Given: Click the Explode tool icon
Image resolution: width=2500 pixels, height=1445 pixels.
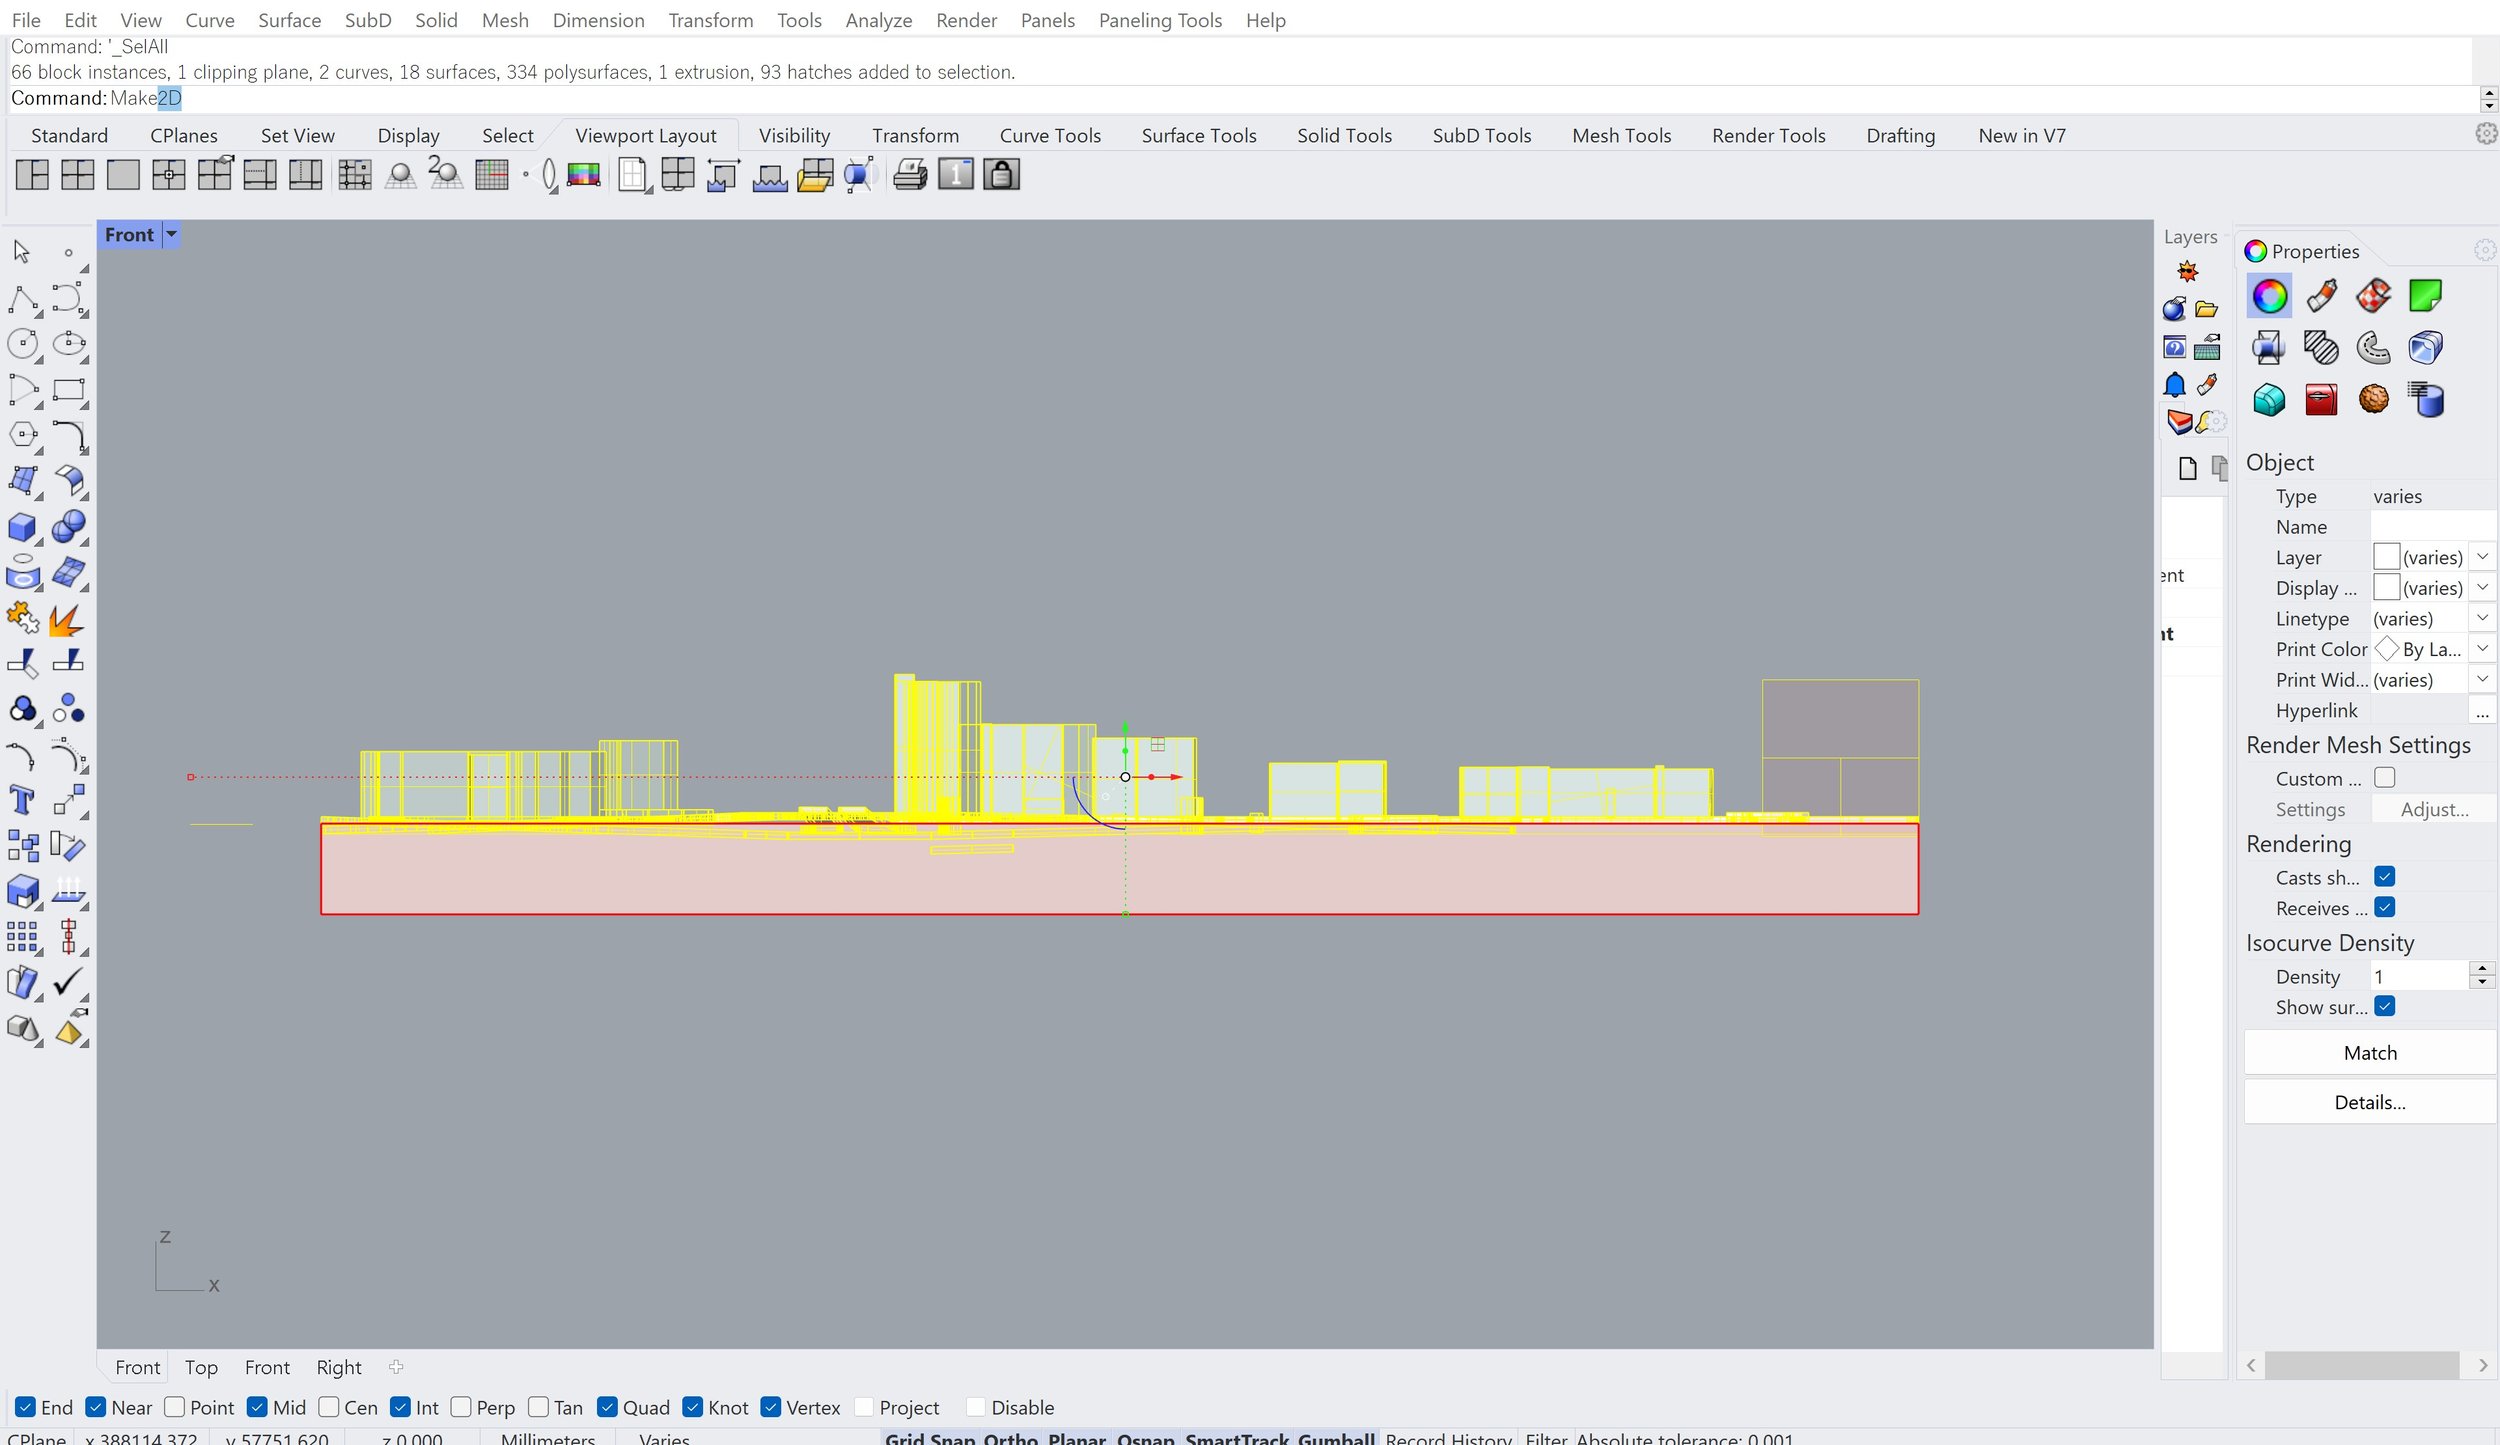Looking at the screenshot, I should pos(67,620).
